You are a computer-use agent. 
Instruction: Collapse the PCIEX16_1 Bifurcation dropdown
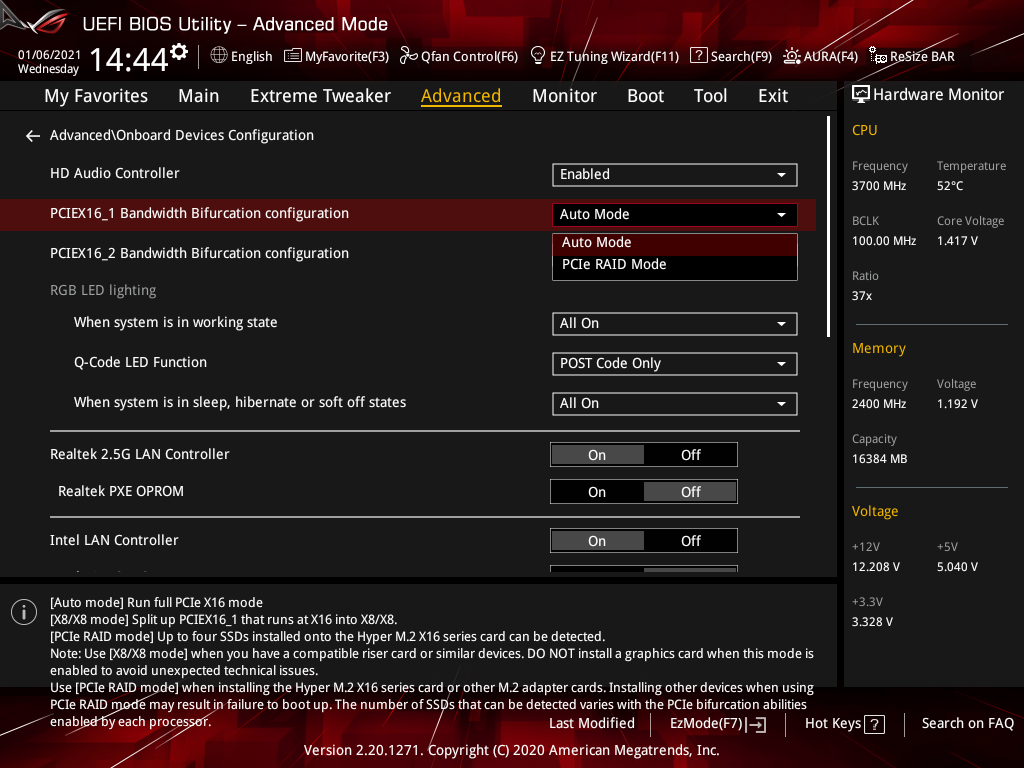click(675, 215)
